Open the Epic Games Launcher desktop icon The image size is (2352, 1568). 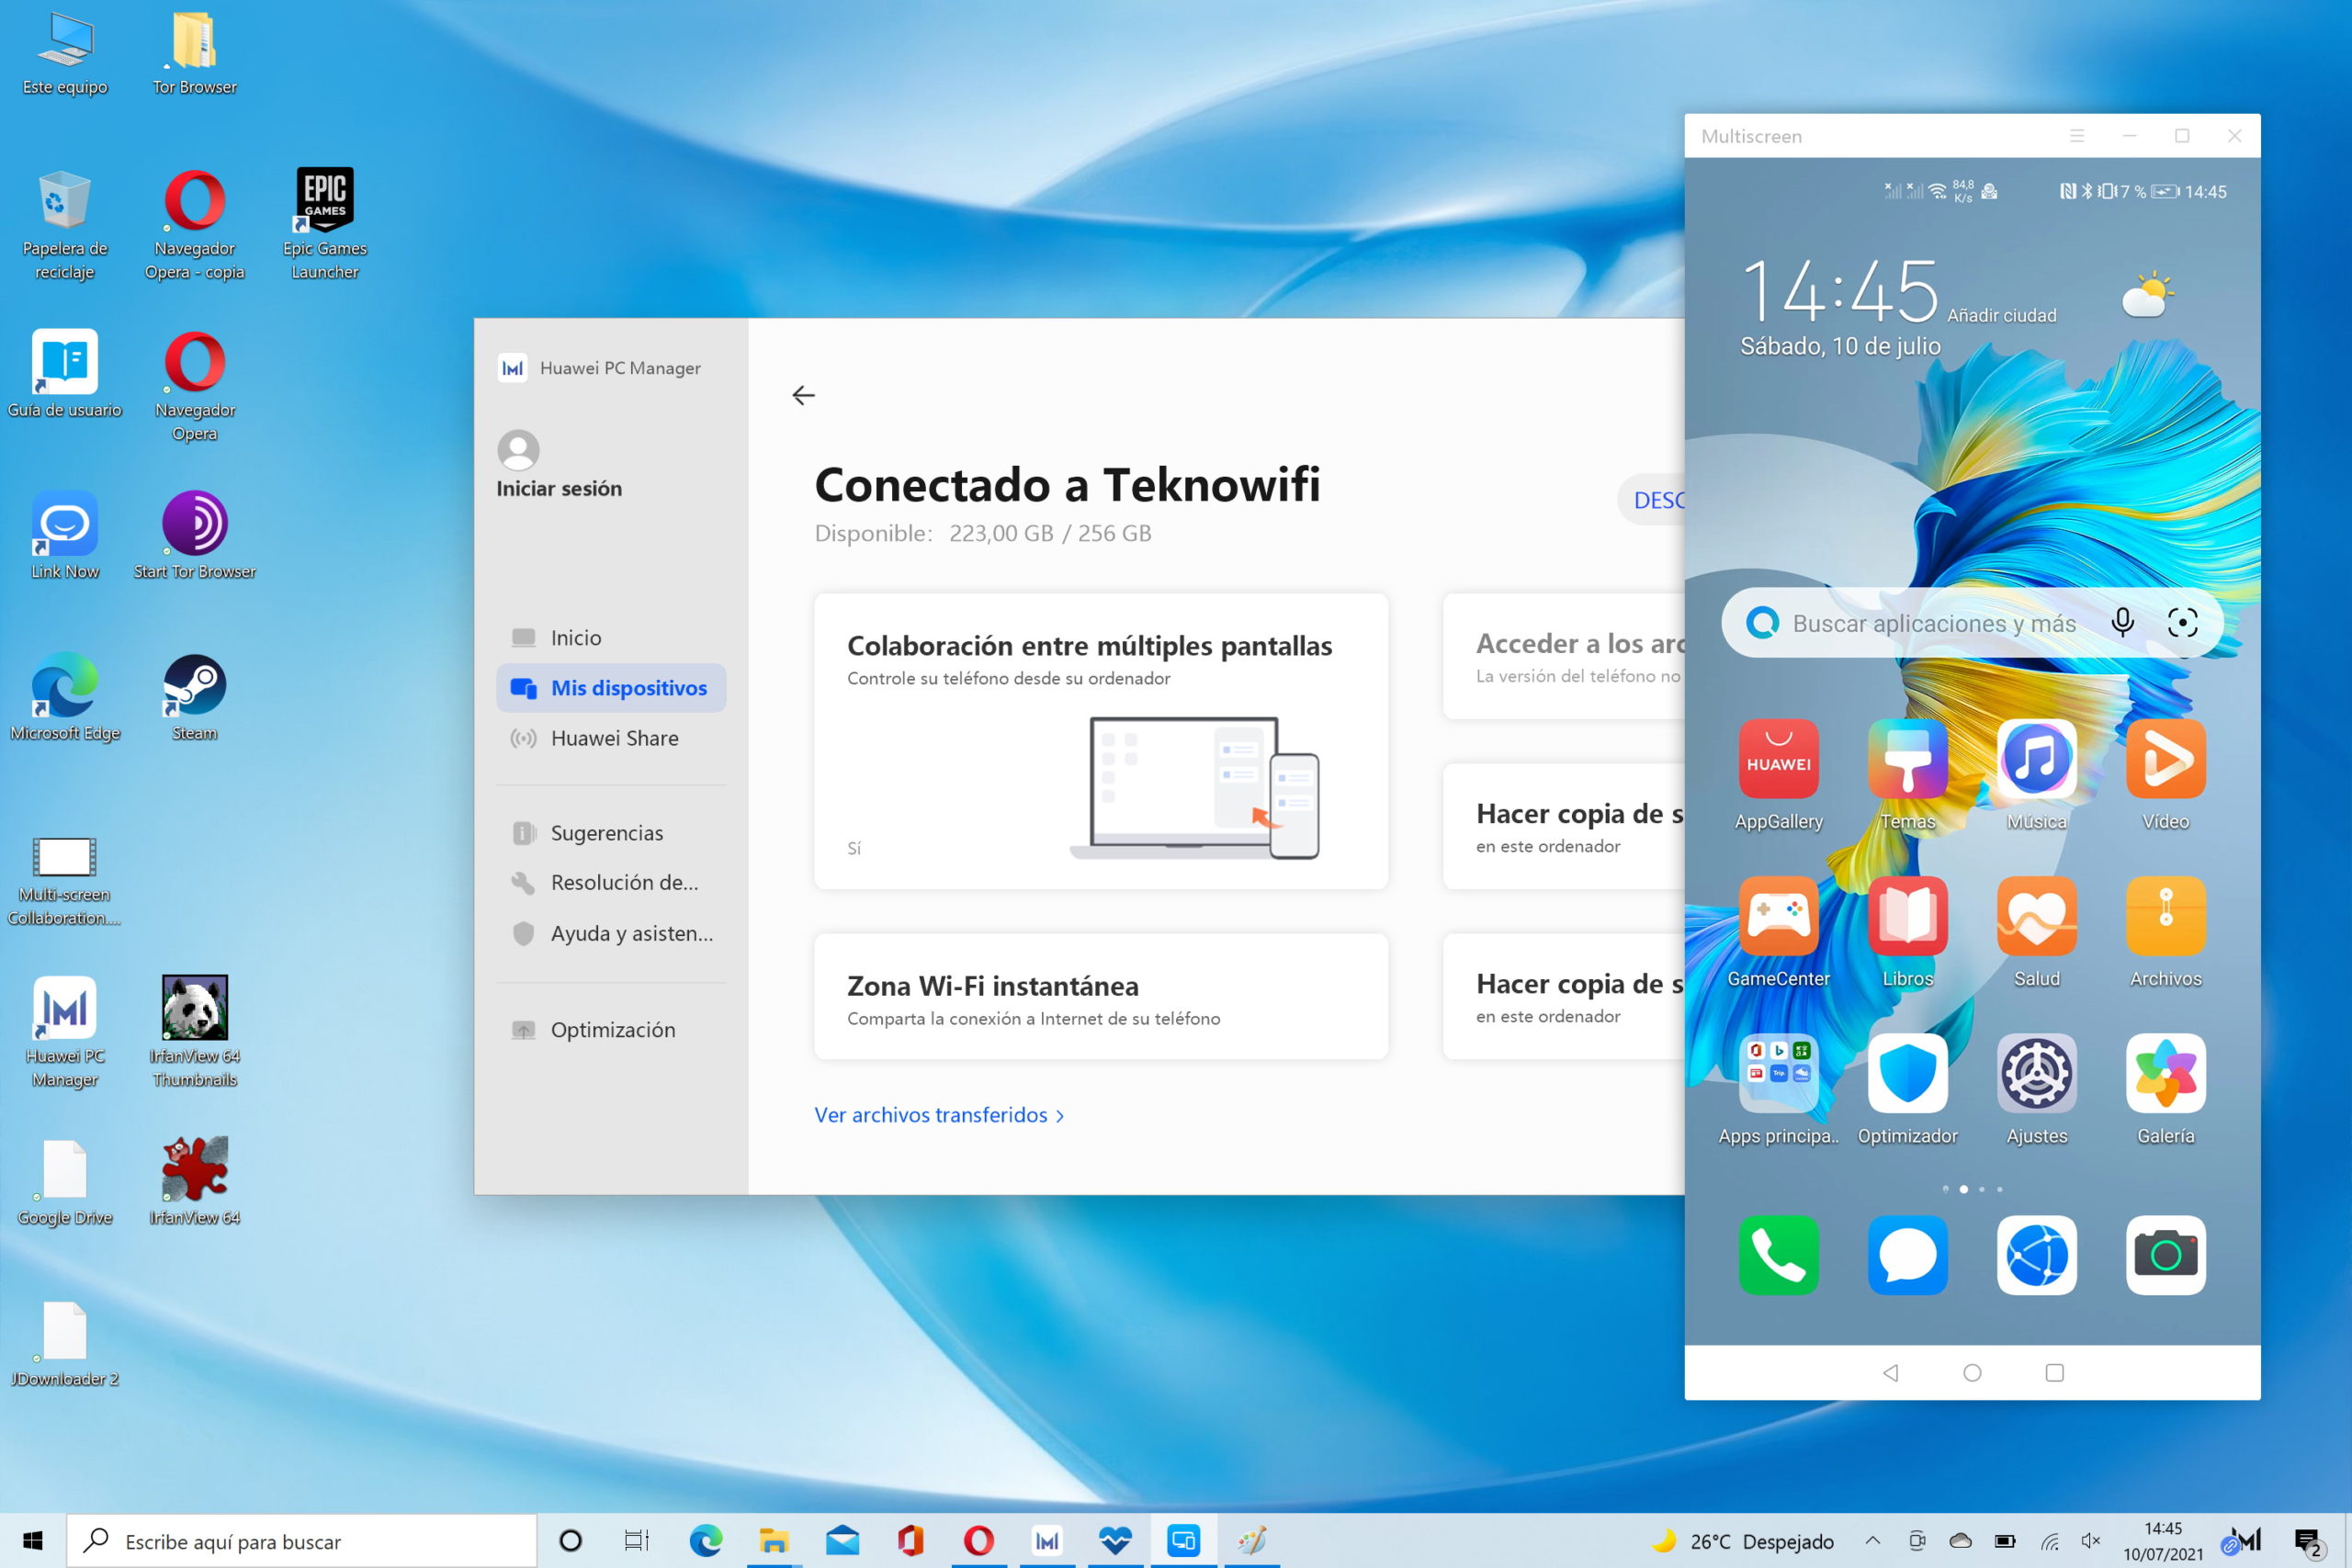pos(325,223)
